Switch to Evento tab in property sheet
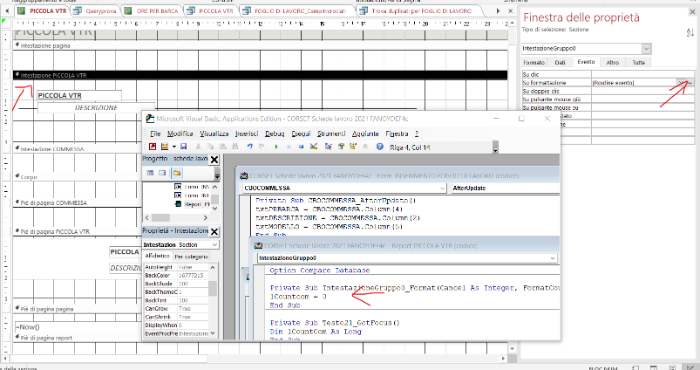Viewport: 700px width, 370px height. (586, 62)
